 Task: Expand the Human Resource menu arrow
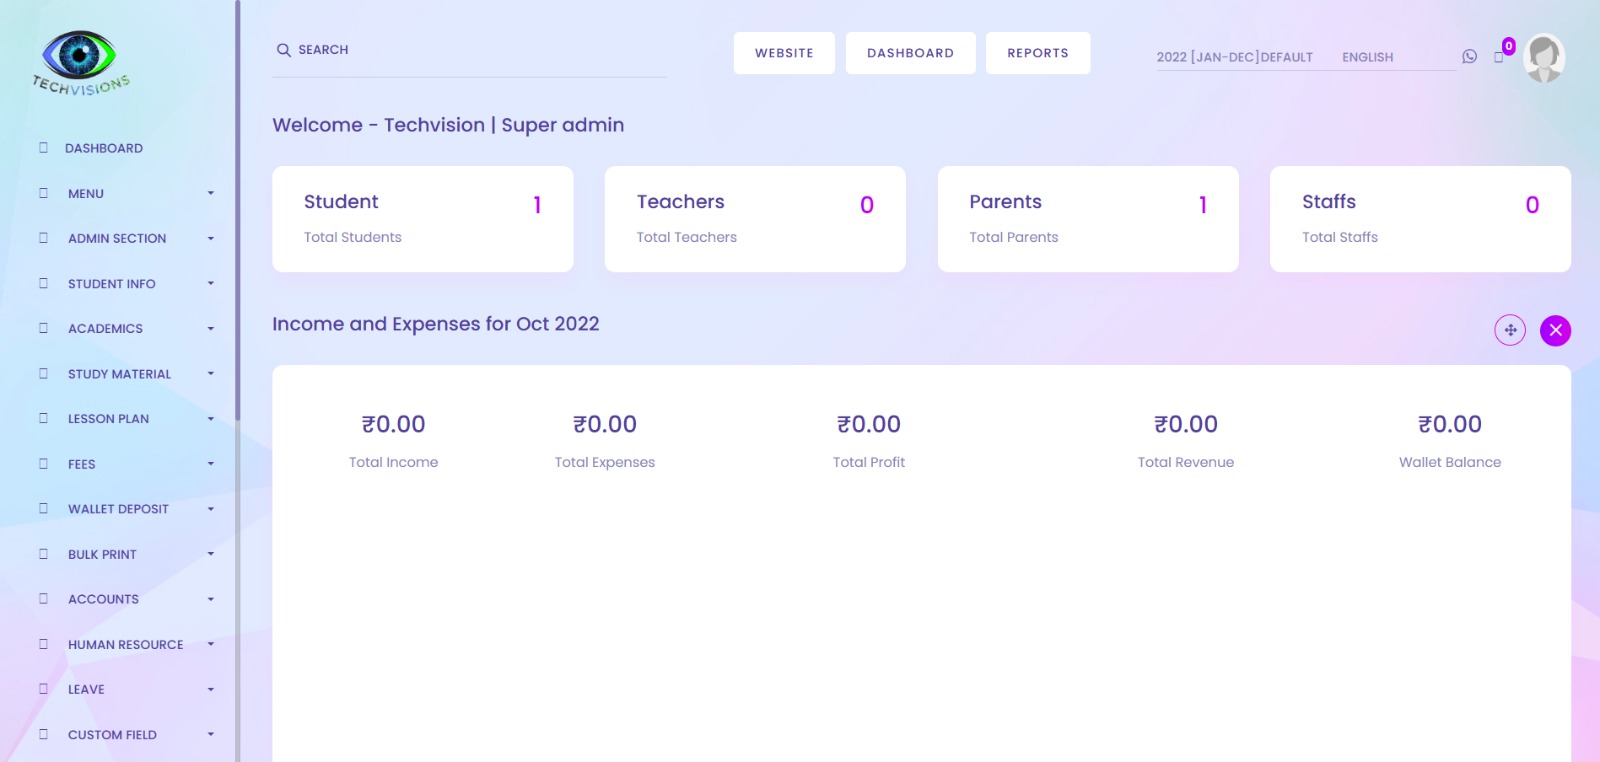pos(211,644)
